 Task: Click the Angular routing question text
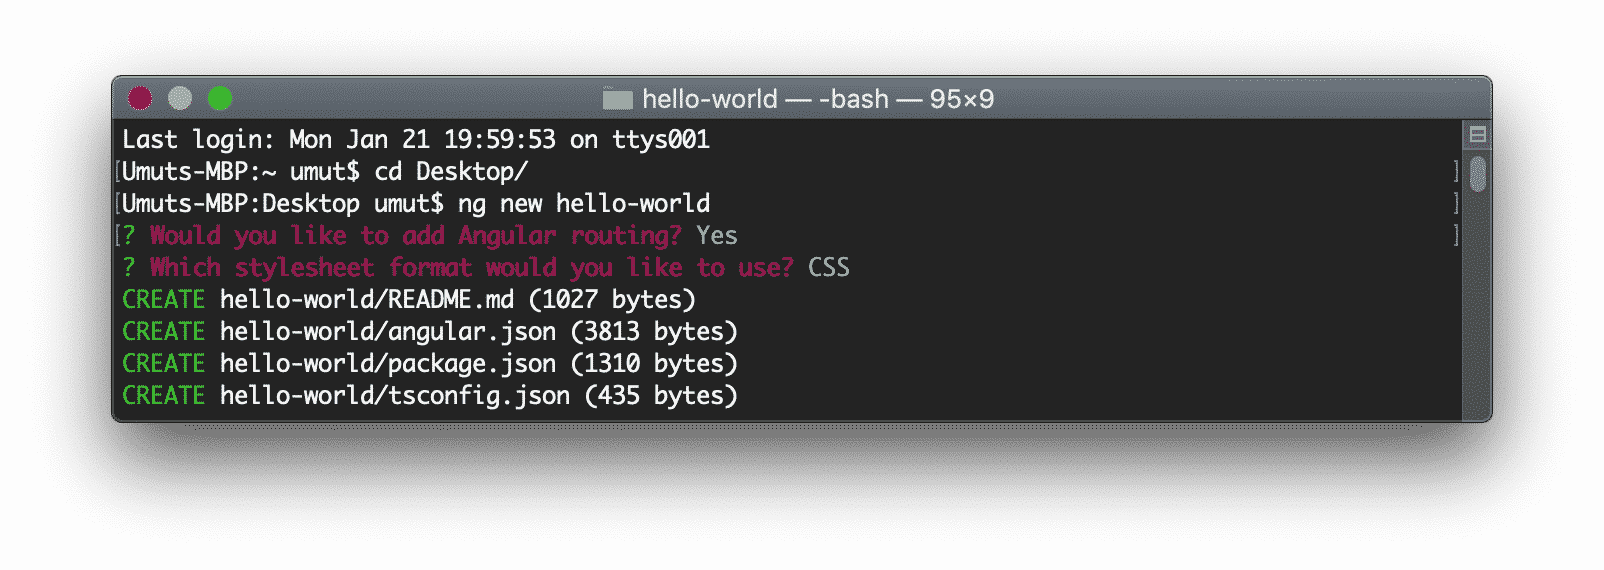[416, 235]
